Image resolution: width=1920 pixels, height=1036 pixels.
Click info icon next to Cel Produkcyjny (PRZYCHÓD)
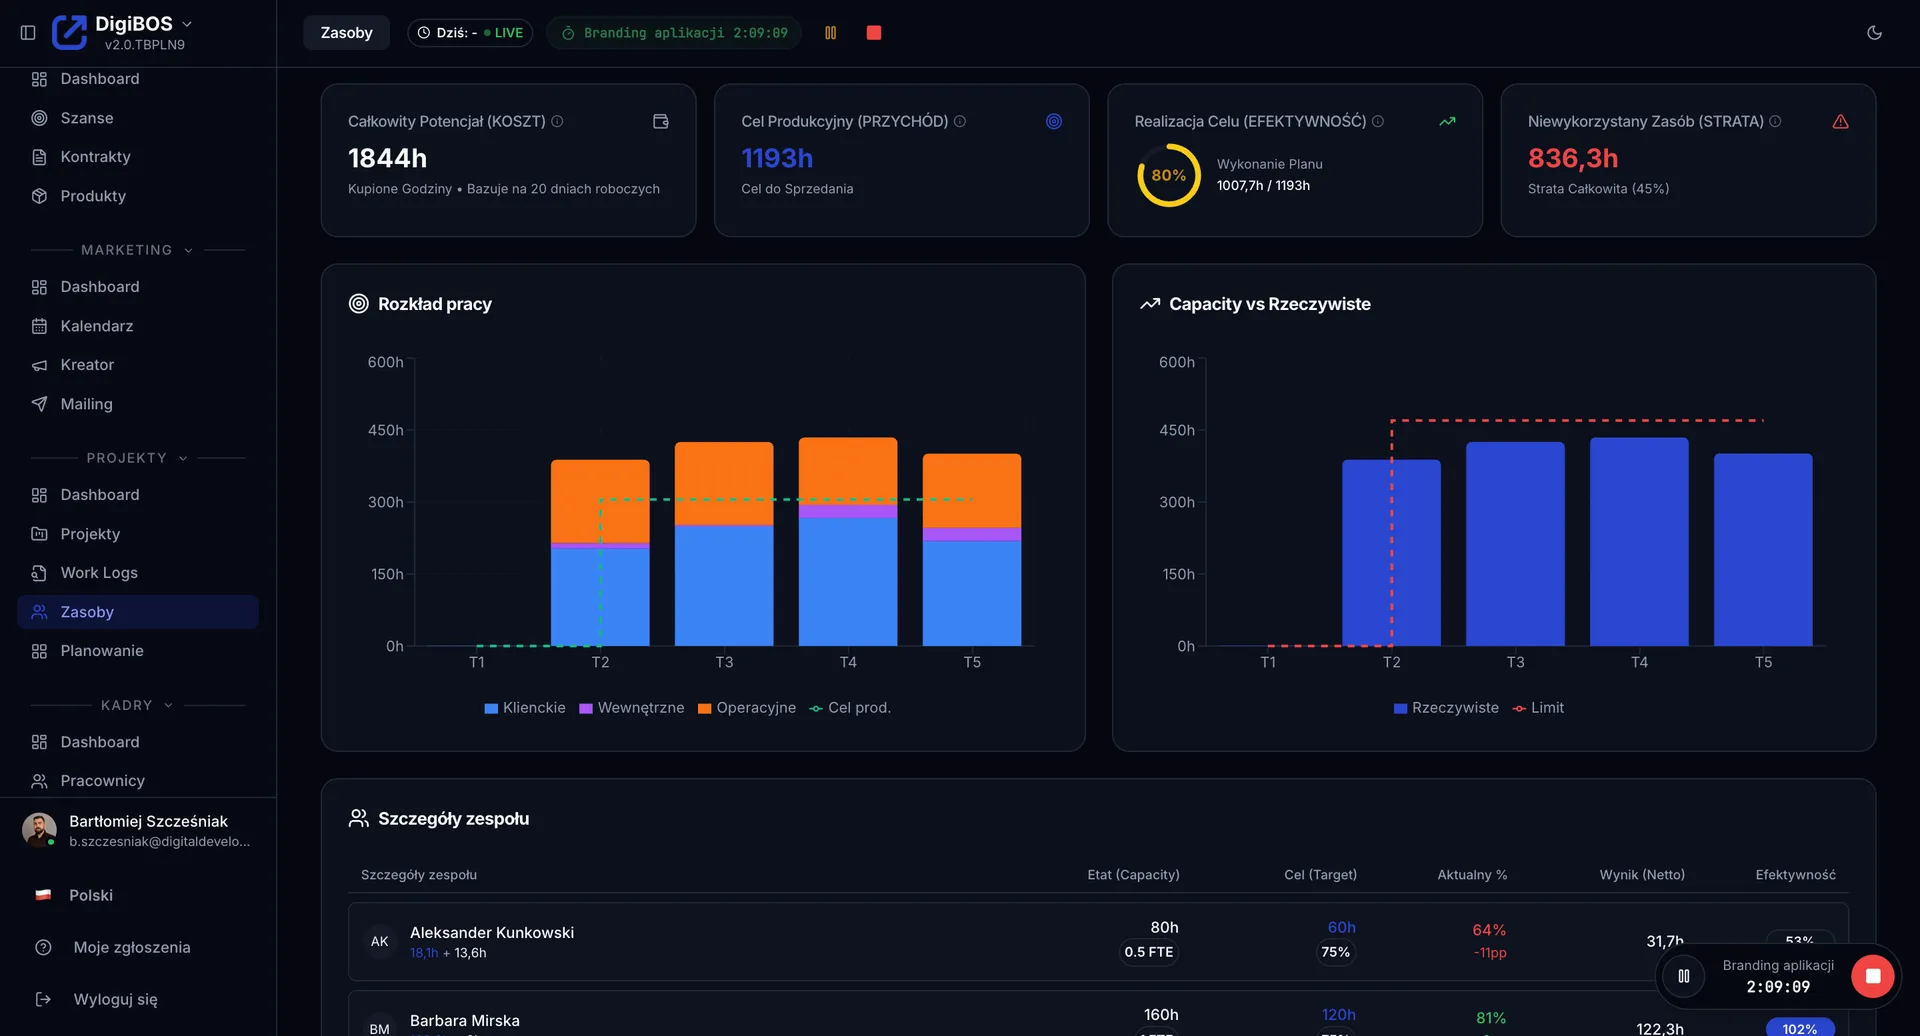[x=960, y=121]
